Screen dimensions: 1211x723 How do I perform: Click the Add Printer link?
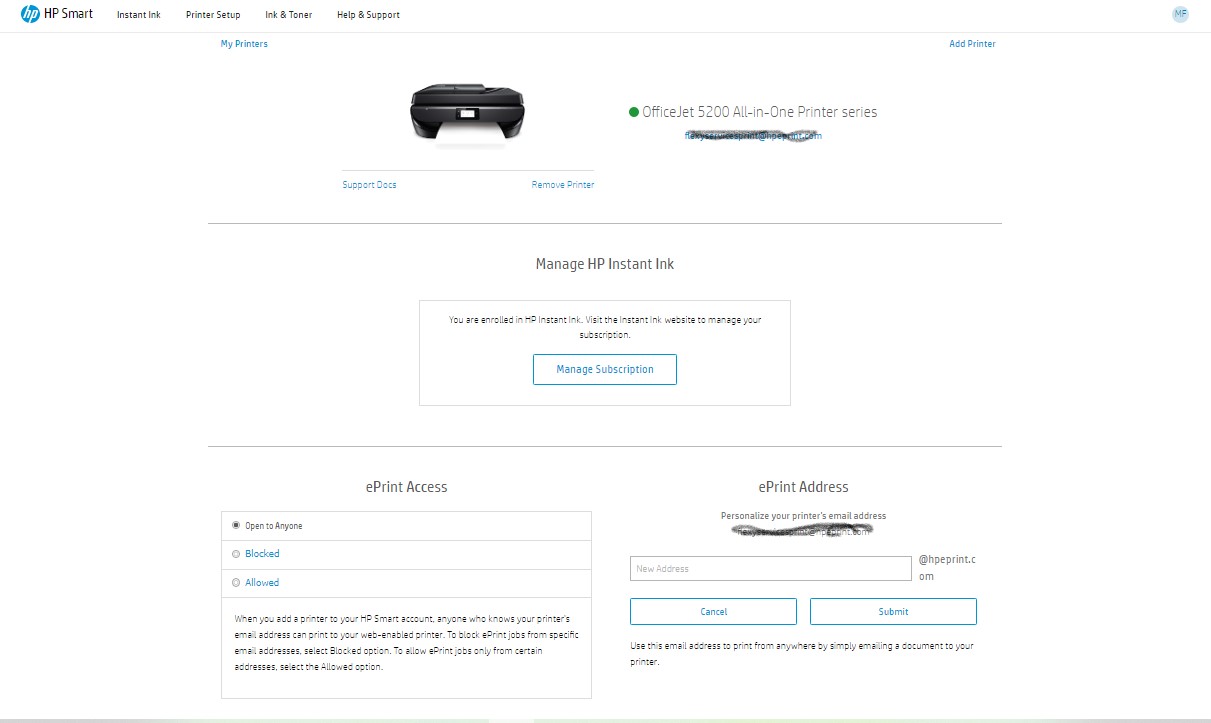coord(972,44)
